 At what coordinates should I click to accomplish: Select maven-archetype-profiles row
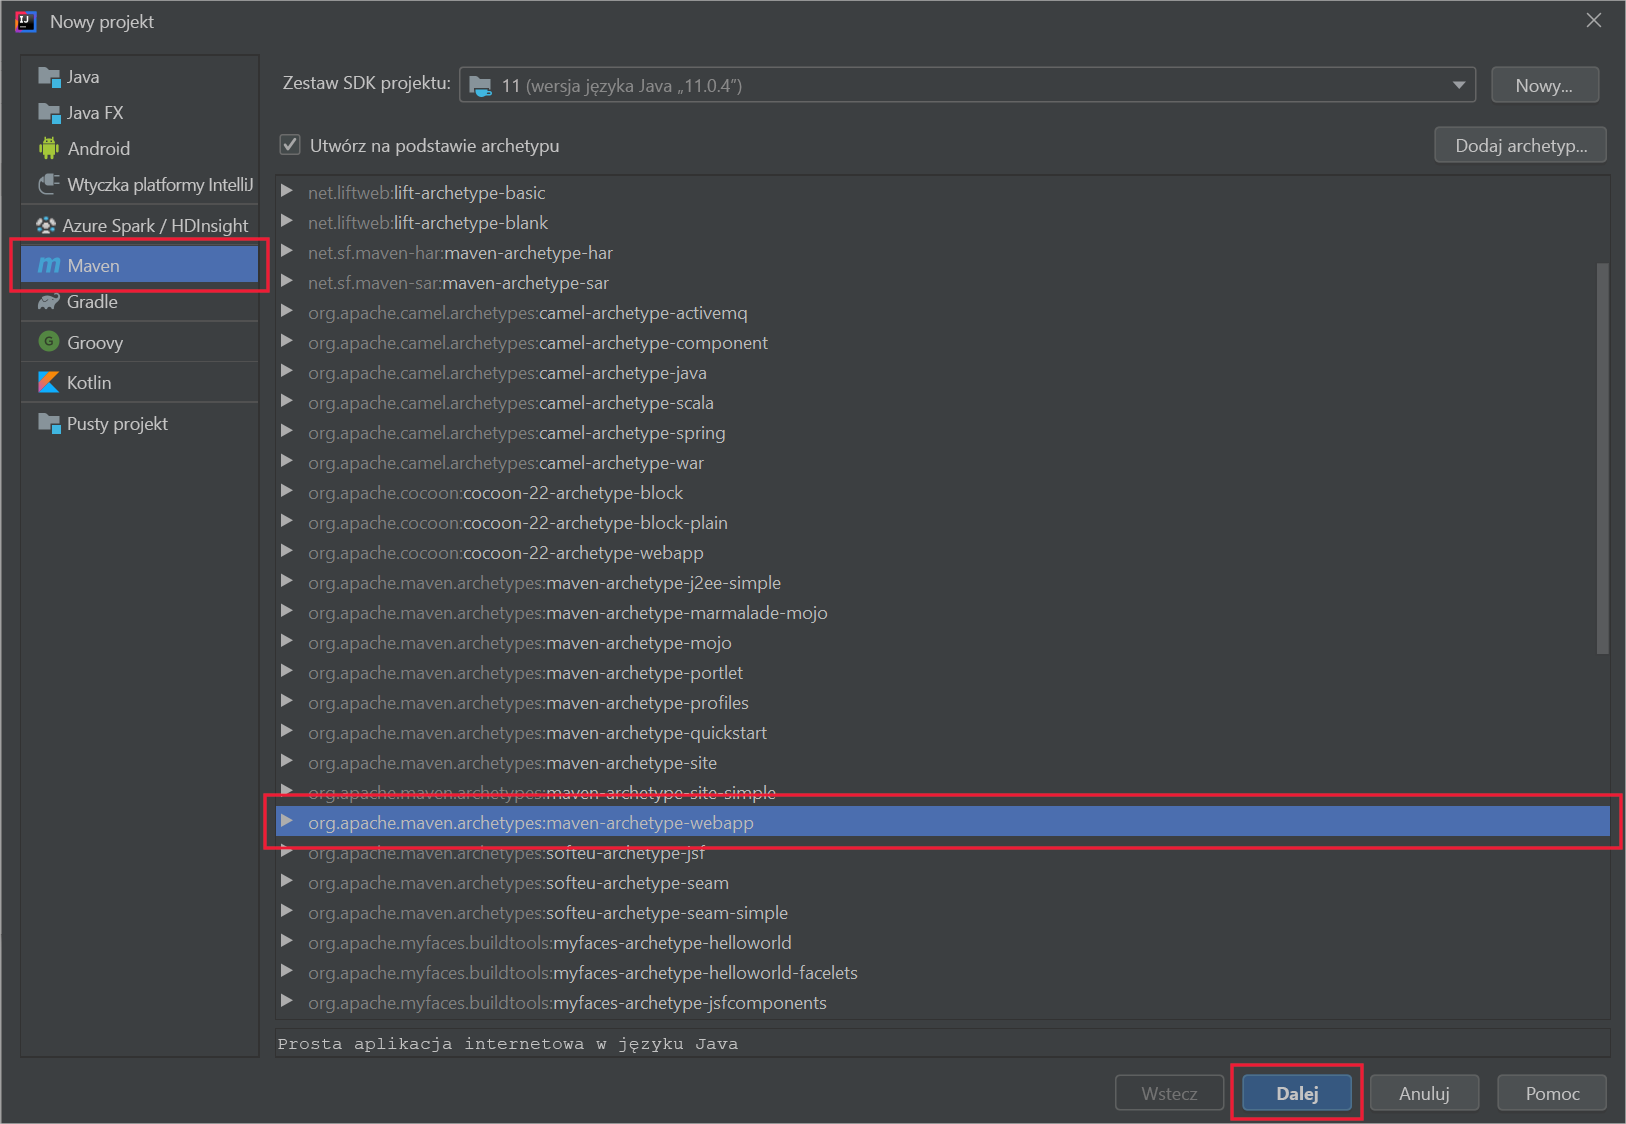tap(942, 703)
